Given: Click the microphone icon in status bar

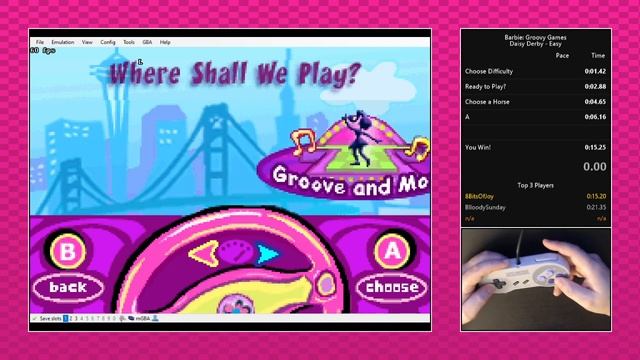Looking at the screenshot, I should coord(122,318).
